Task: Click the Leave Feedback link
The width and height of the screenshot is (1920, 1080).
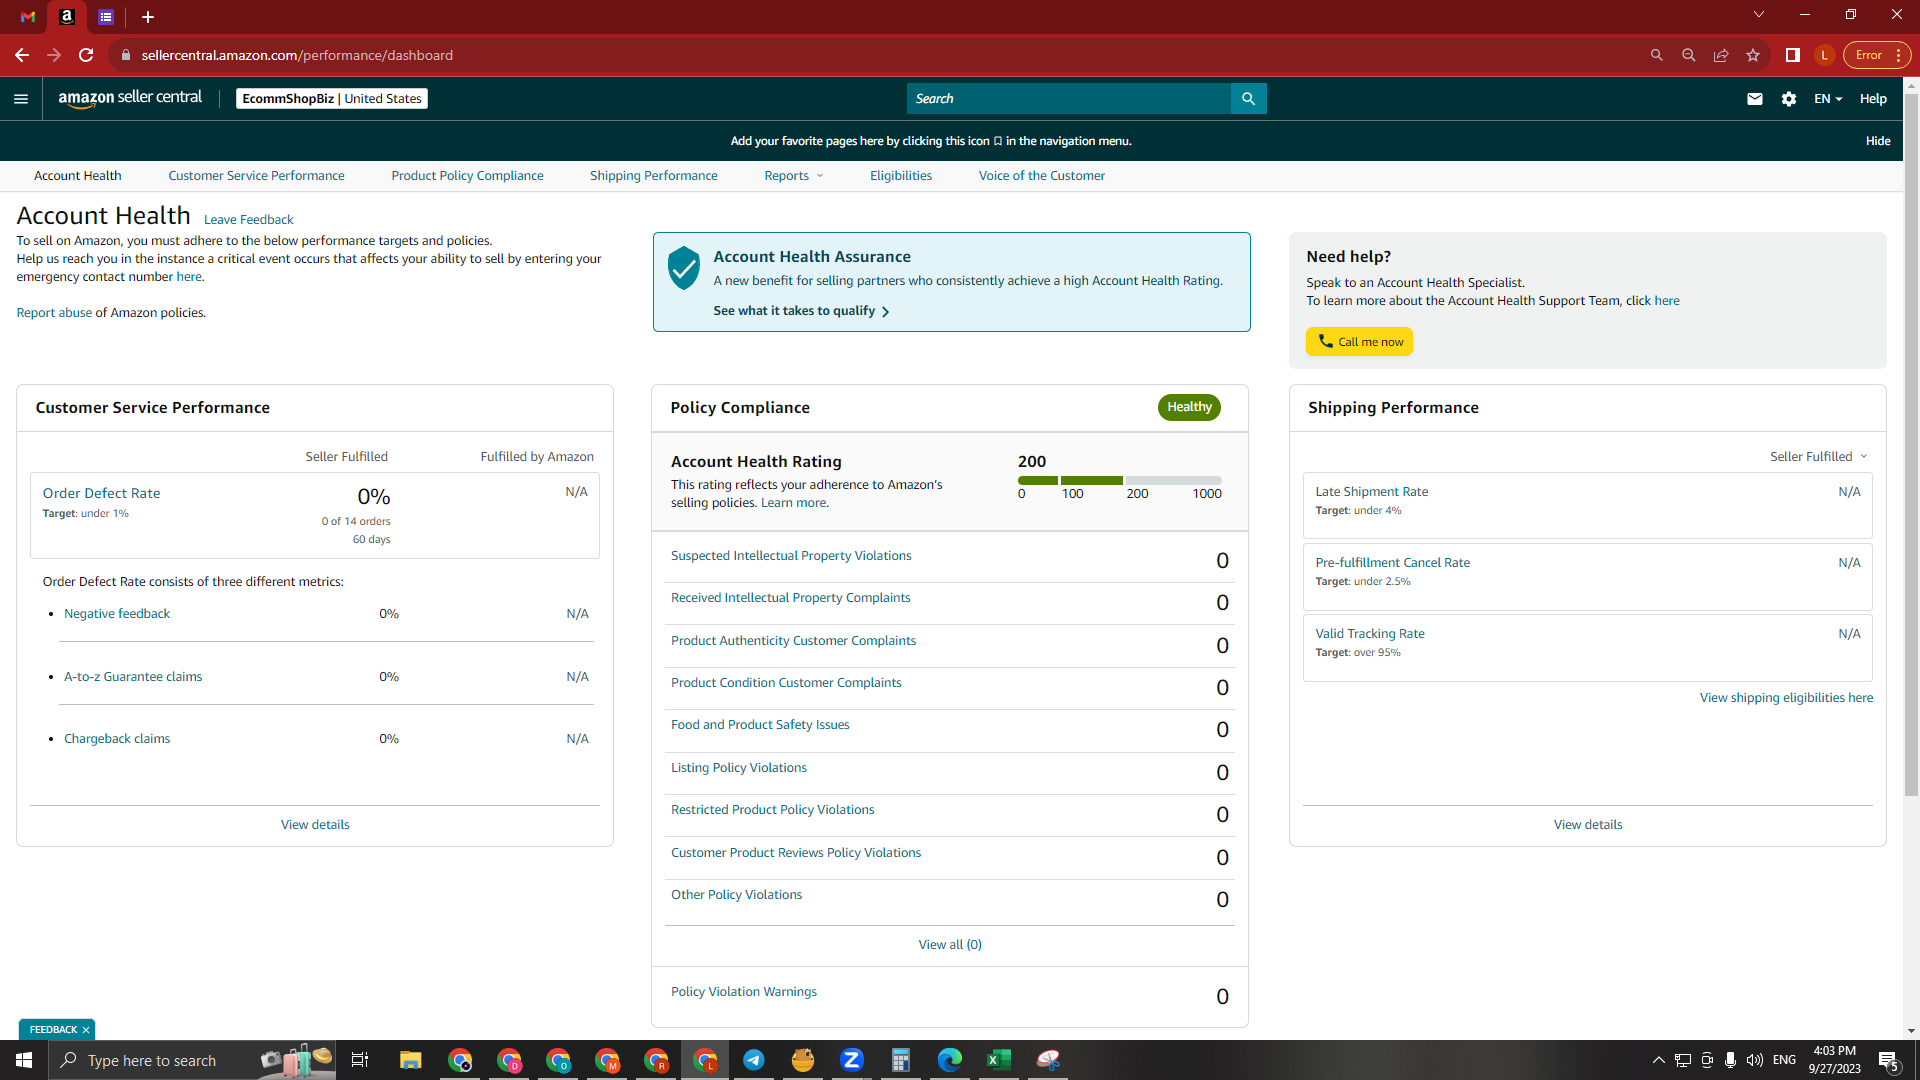Action: coord(248,220)
